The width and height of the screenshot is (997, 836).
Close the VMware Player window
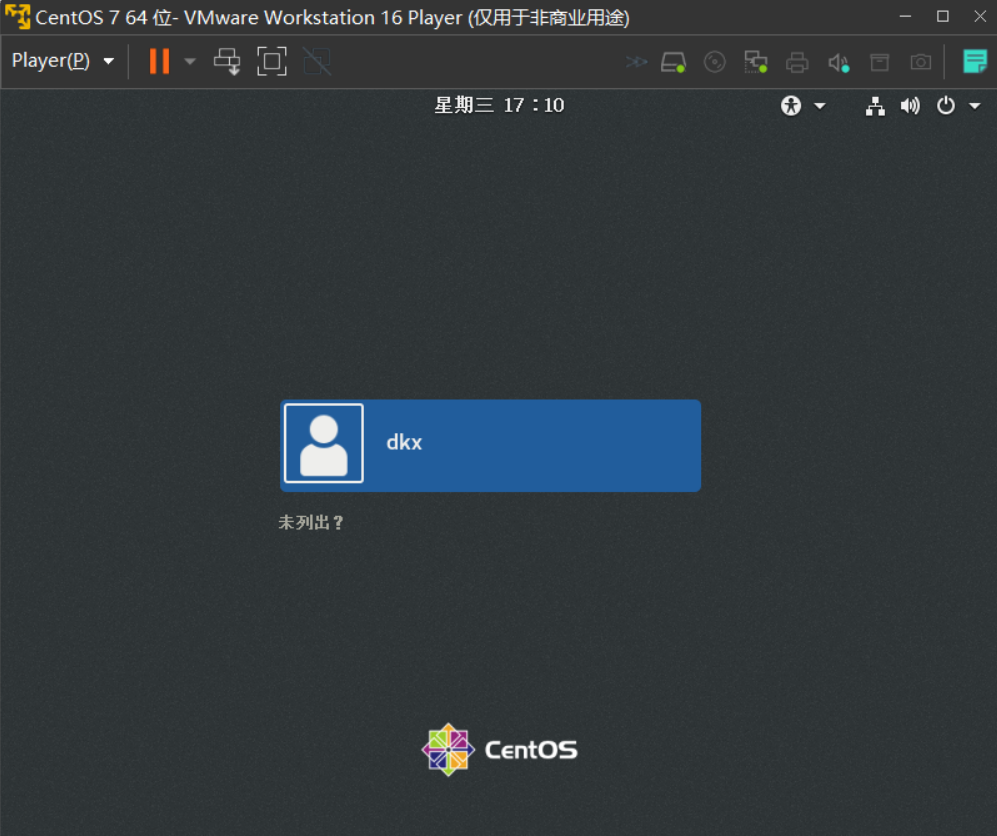980,17
